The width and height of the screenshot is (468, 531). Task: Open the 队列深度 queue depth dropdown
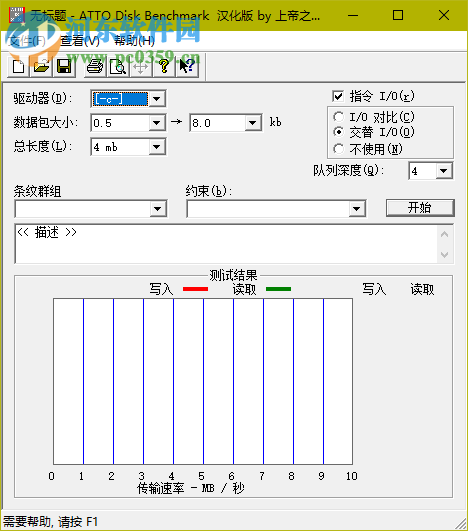(x=444, y=171)
